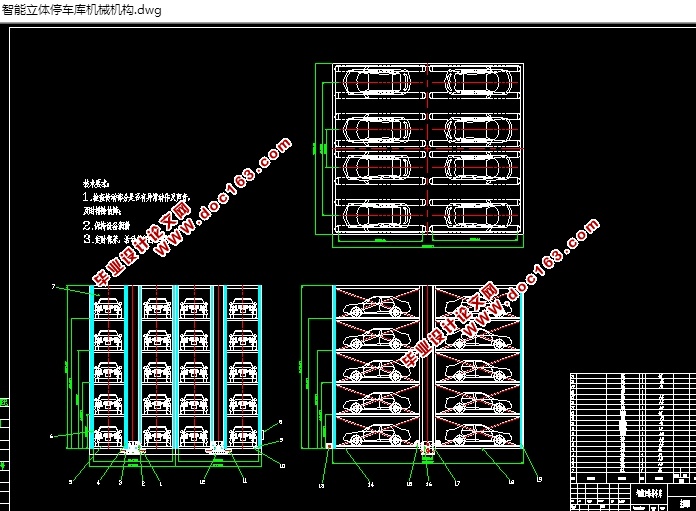Click the top-left car in plan view
Image resolution: width=696 pixels, height=511 pixels.
point(376,82)
